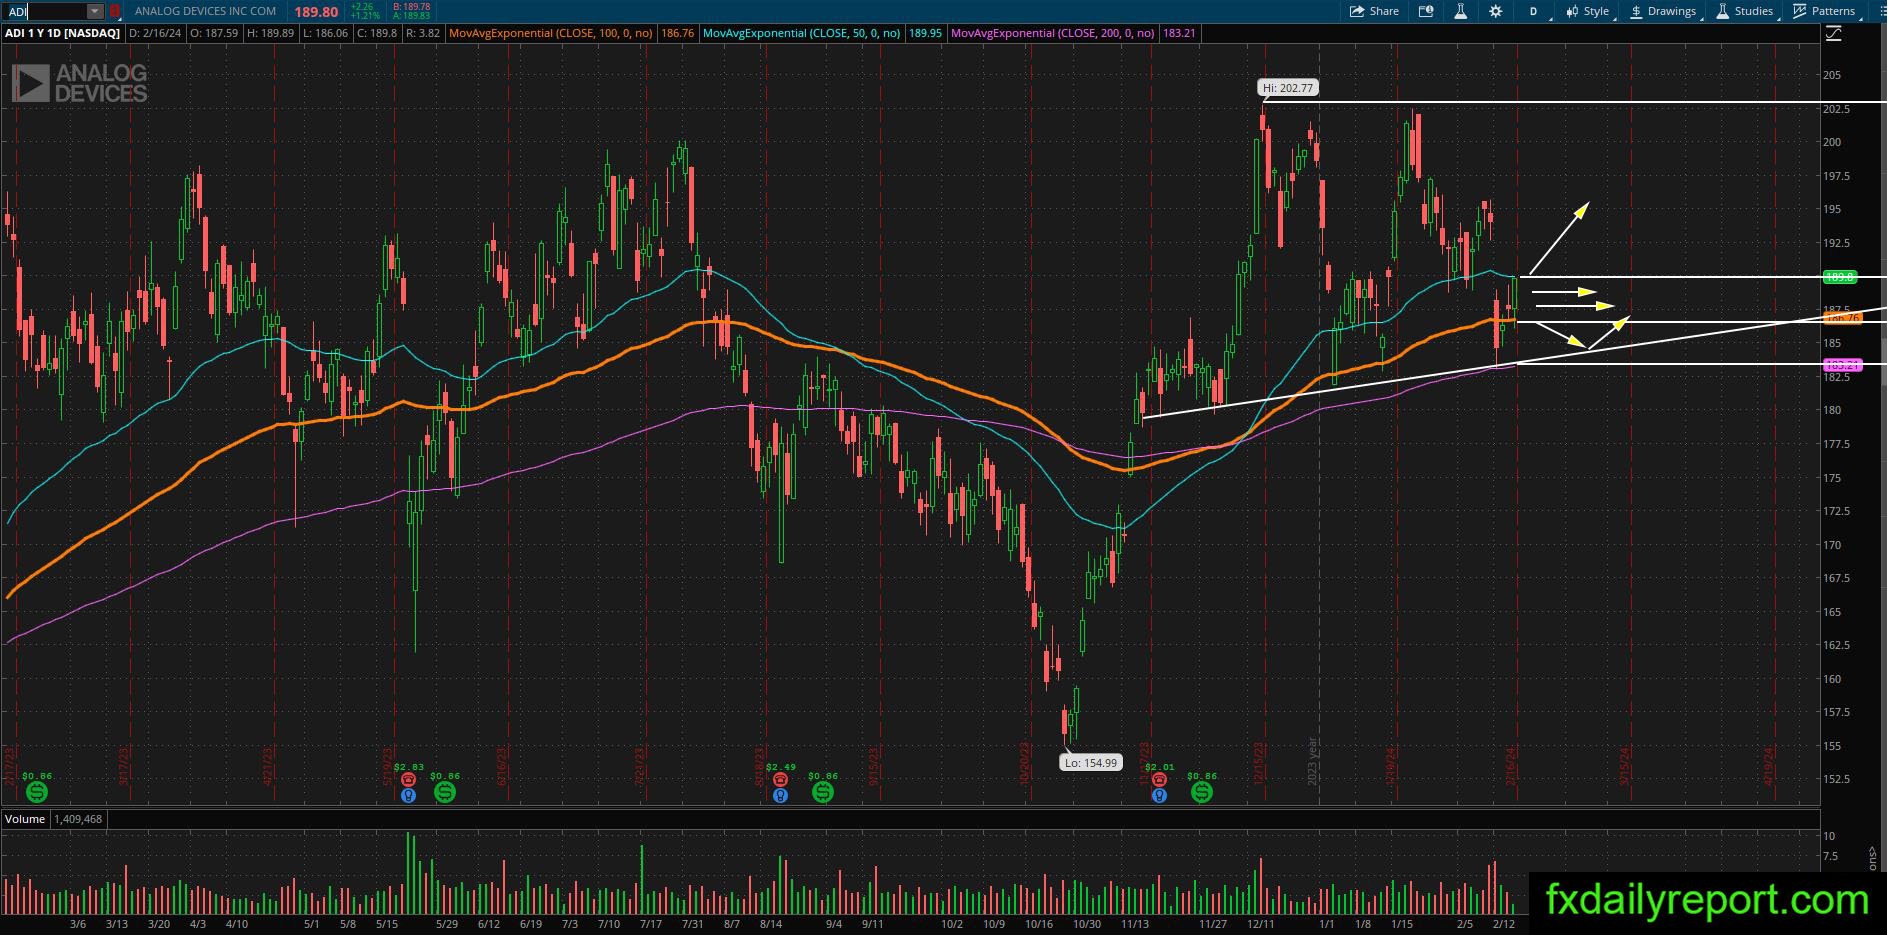
Task: Click the blue lightbulb icon under $2.83
Action: [x=408, y=796]
